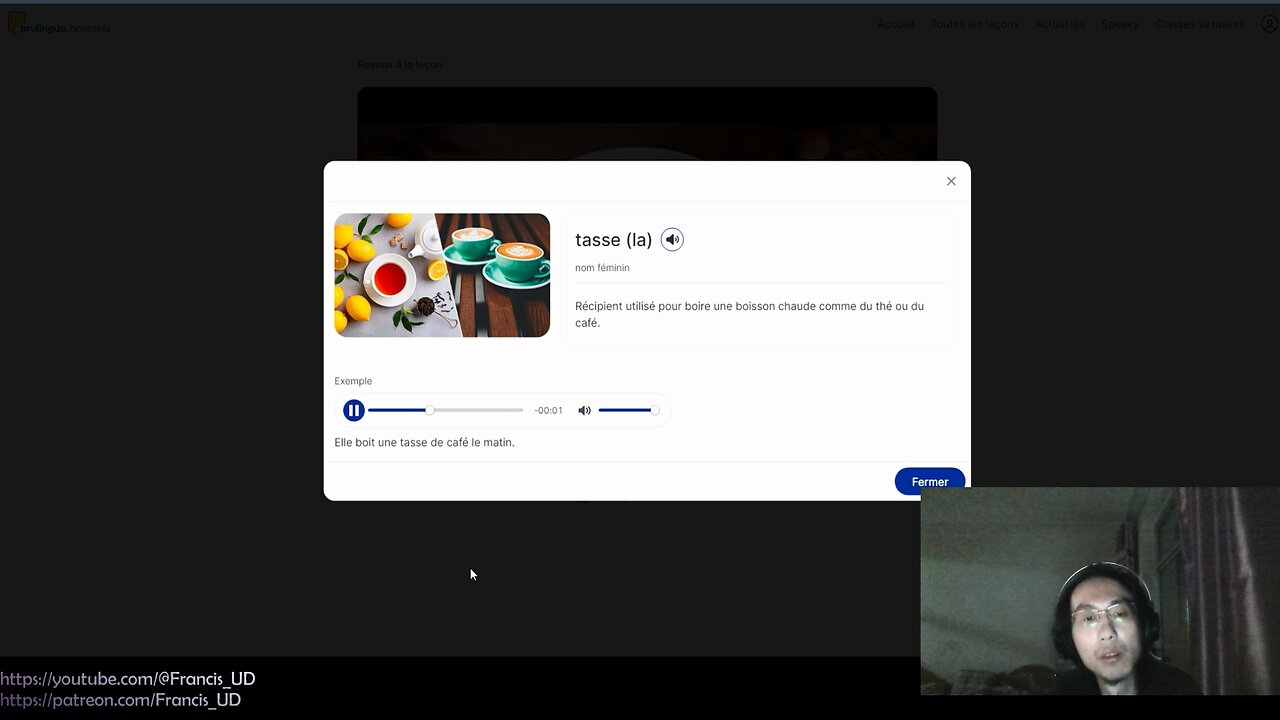Click the Brulingua logo
The height and width of the screenshot is (720, 1280).
[58, 24]
